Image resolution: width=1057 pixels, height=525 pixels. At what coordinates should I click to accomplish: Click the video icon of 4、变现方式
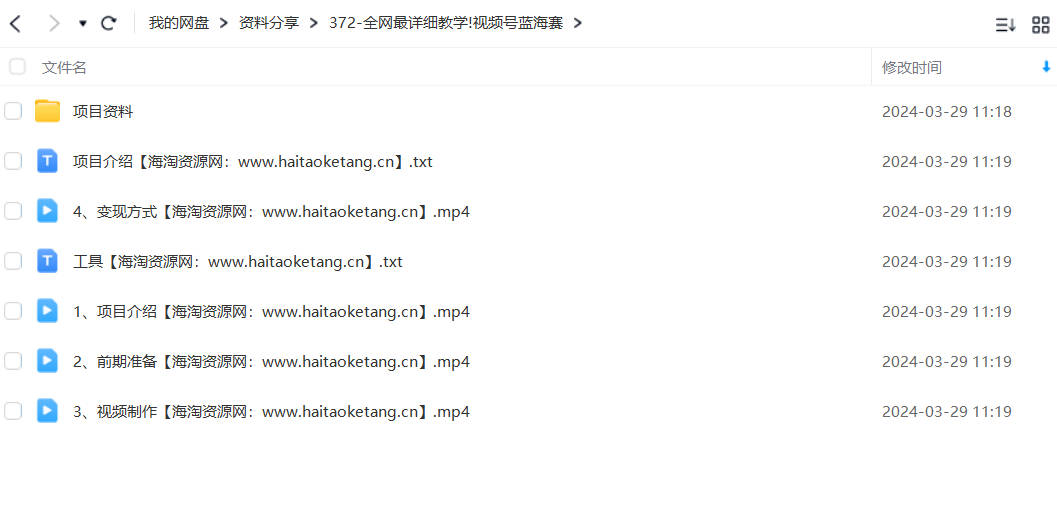(x=47, y=211)
